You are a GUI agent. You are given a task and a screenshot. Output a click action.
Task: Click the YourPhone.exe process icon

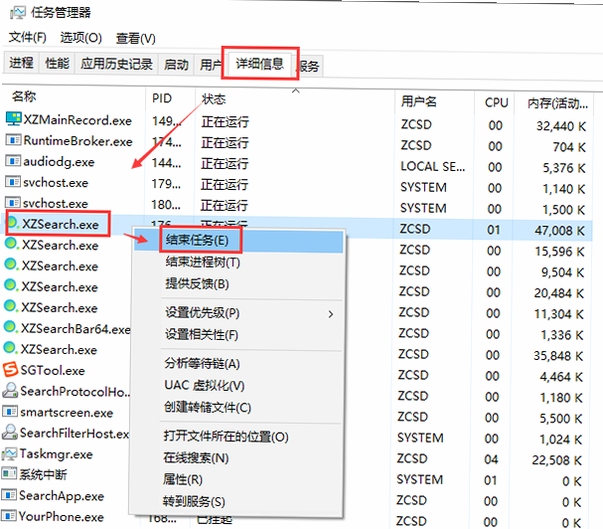tap(9, 516)
